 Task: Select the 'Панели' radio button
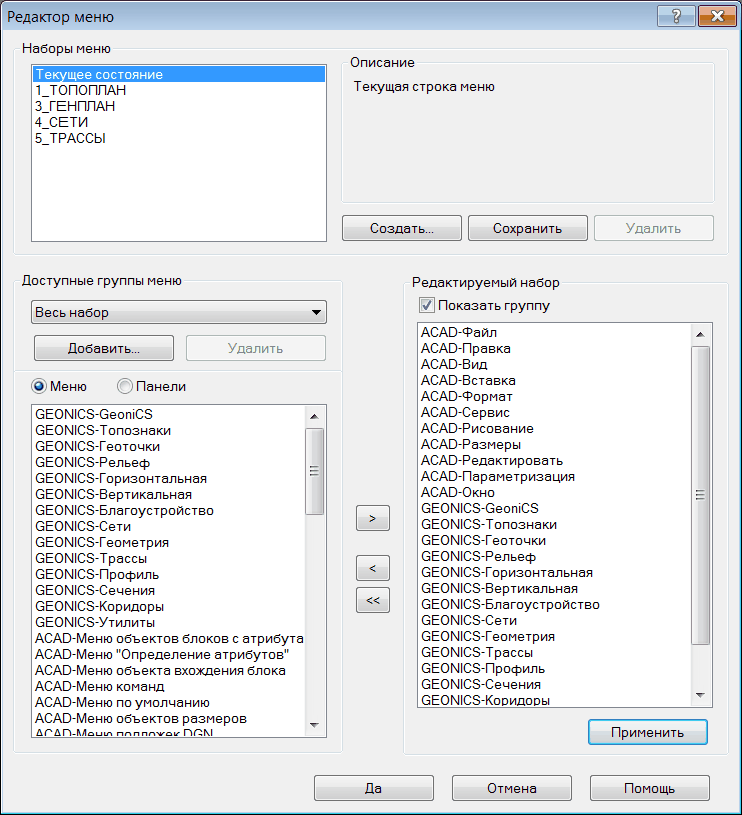point(125,386)
